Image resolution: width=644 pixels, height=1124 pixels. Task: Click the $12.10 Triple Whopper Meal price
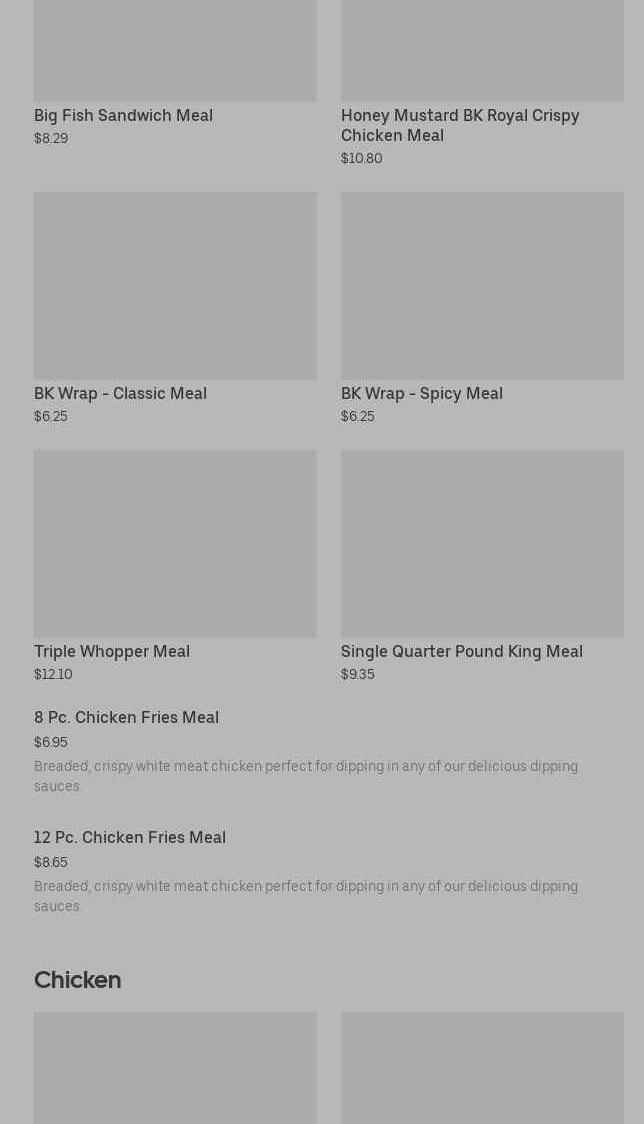click(x=53, y=675)
